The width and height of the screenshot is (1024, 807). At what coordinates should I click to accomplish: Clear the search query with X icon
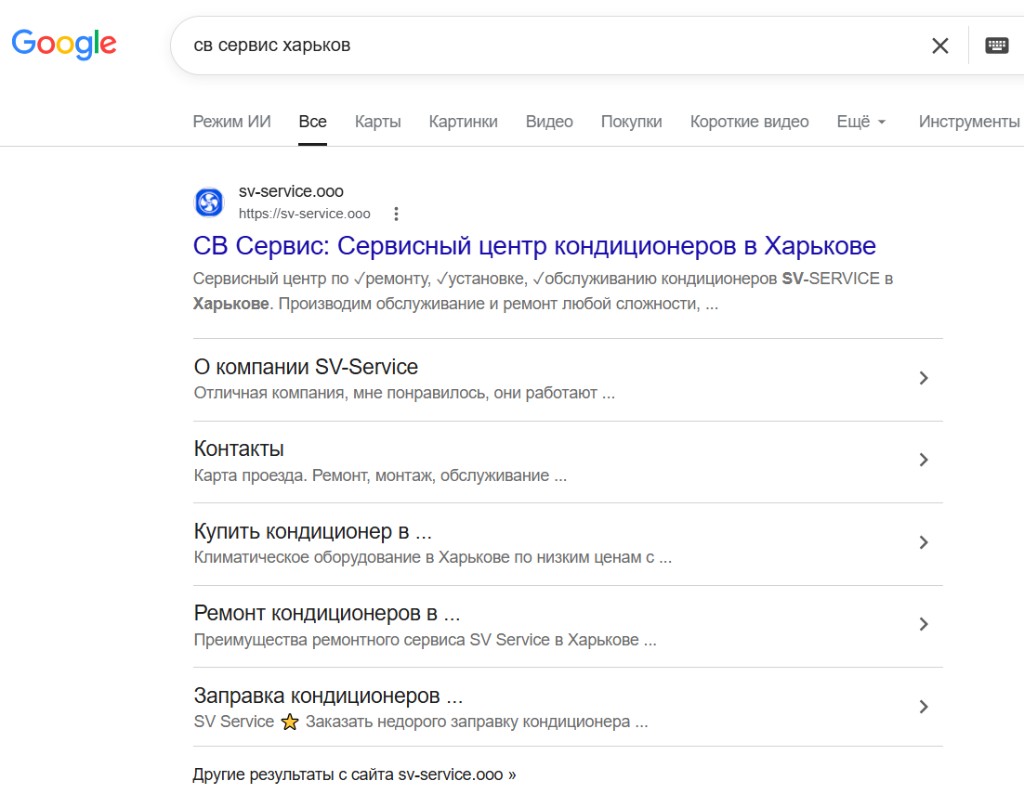(940, 46)
